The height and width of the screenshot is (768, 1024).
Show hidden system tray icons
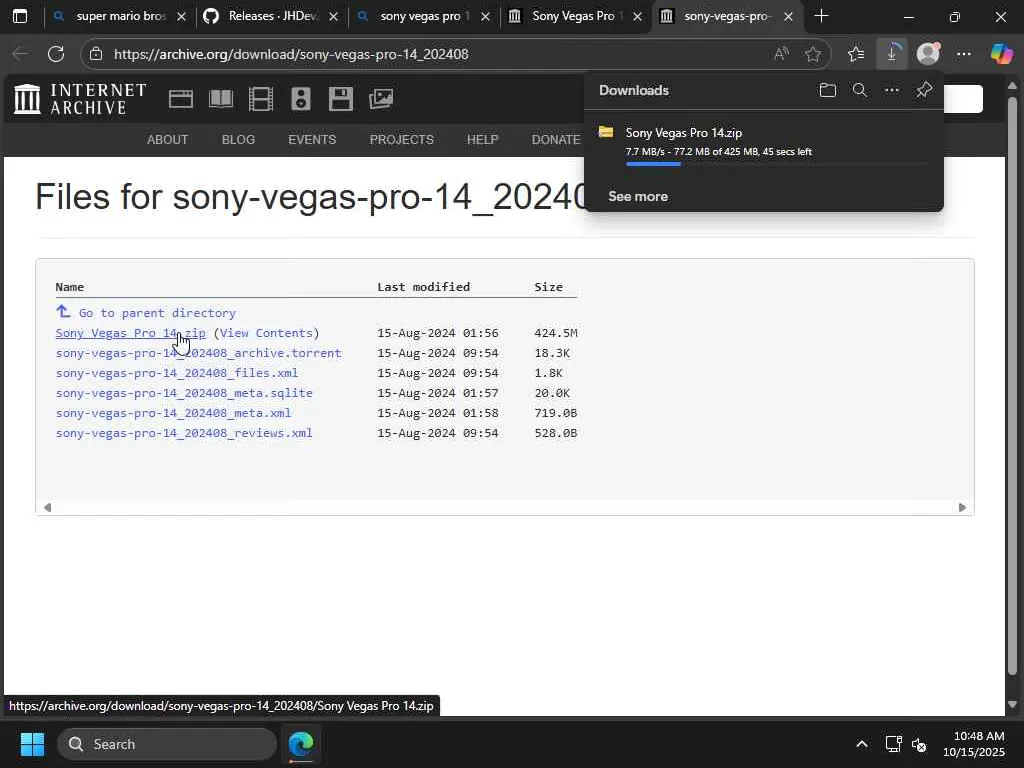[x=862, y=744]
